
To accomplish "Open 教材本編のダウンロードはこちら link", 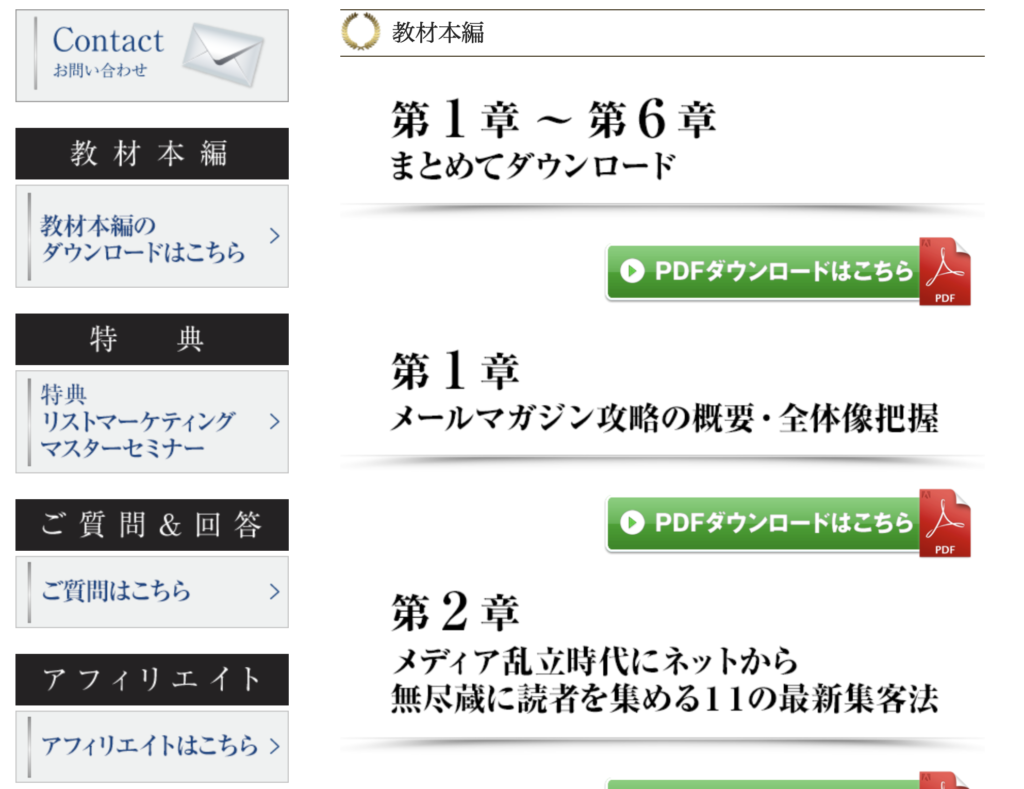I will tap(152, 236).
